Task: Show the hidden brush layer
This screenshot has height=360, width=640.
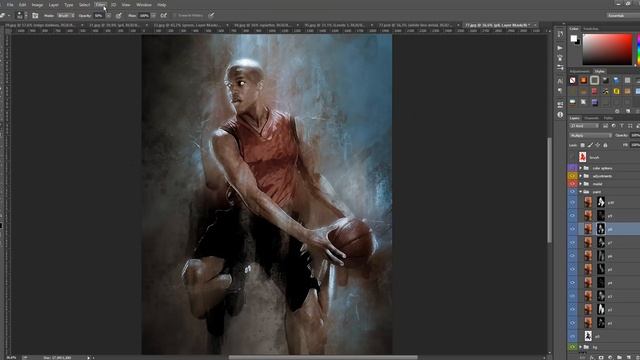Action: click(572, 157)
